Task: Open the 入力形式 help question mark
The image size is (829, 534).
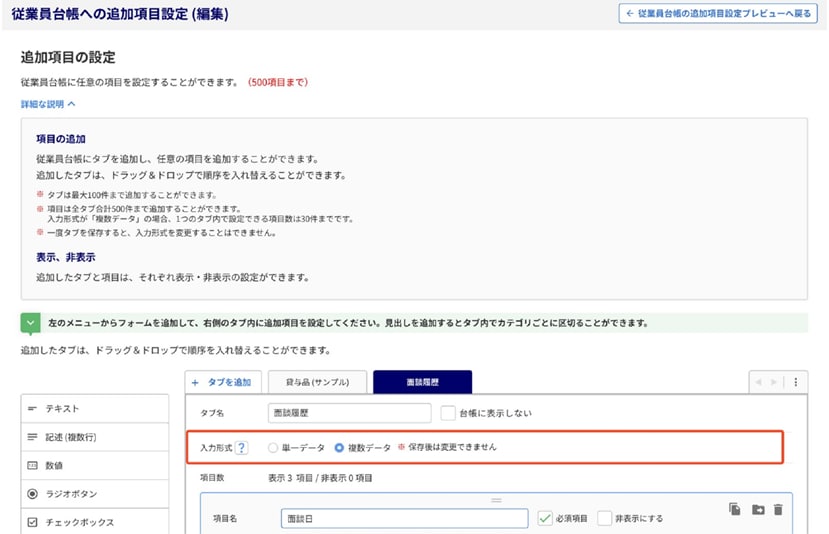Action: coord(241,448)
